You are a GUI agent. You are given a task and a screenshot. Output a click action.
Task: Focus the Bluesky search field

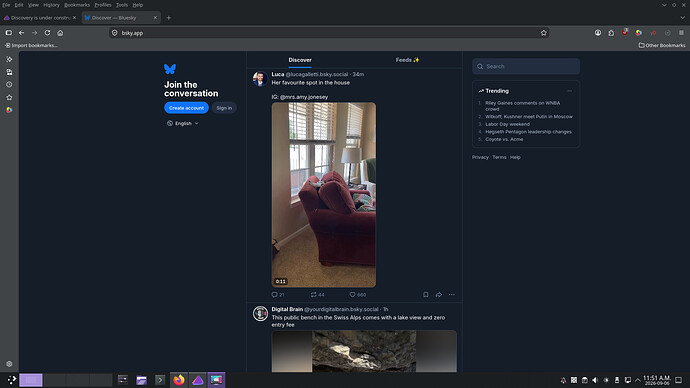pos(526,66)
